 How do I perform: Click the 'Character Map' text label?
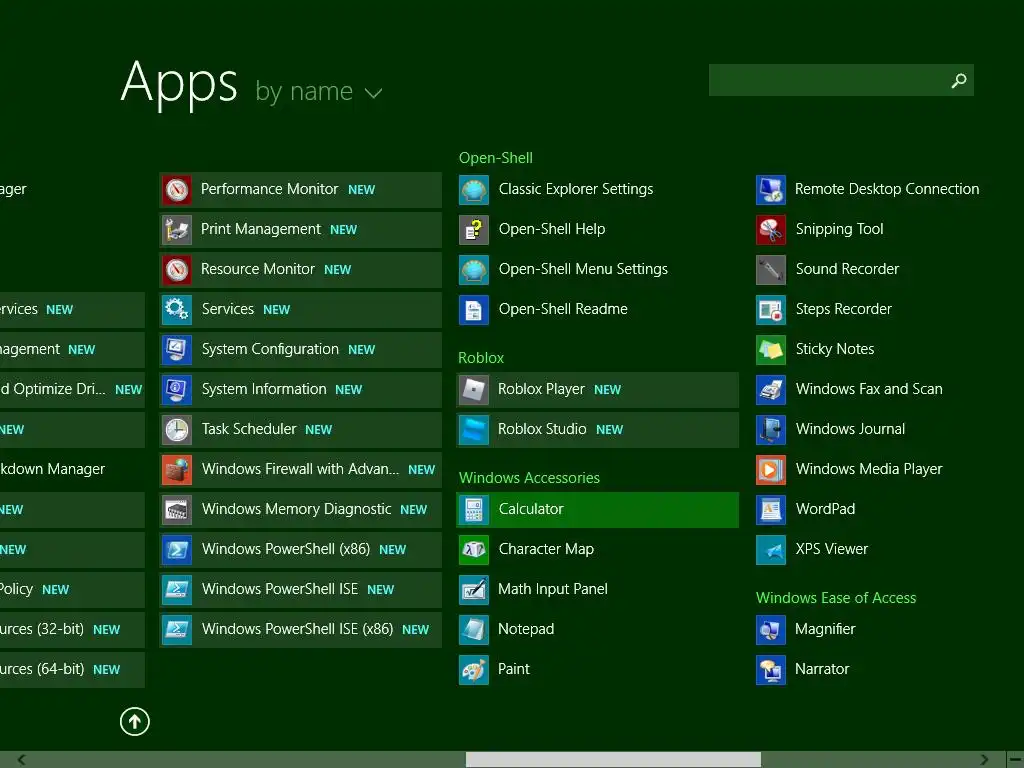(546, 549)
